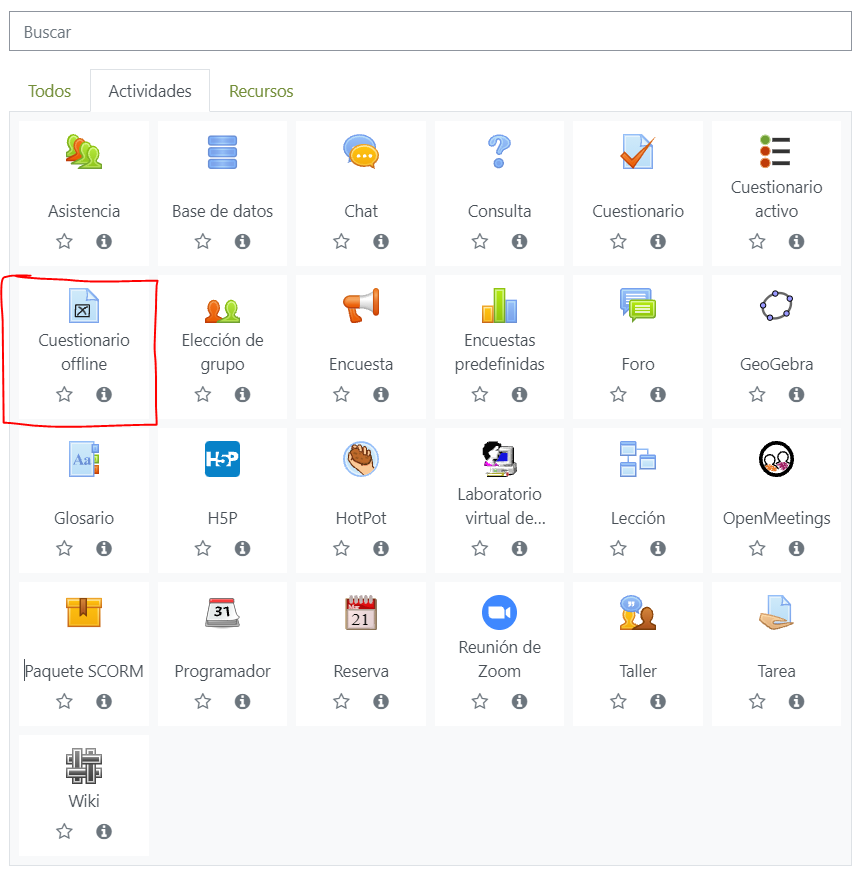Choose the Wiki activity icon
The image size is (862, 875).
click(84, 765)
